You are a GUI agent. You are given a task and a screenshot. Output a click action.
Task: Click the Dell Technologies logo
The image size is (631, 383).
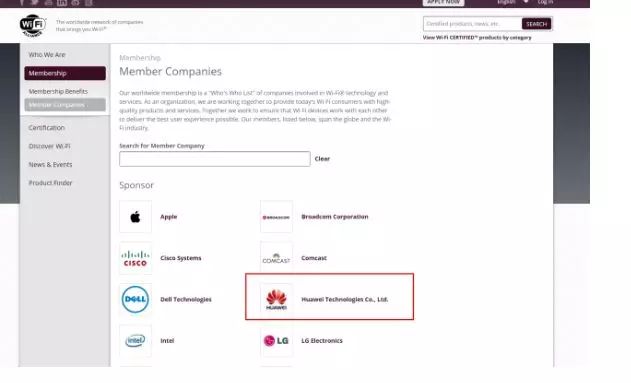[136, 299]
